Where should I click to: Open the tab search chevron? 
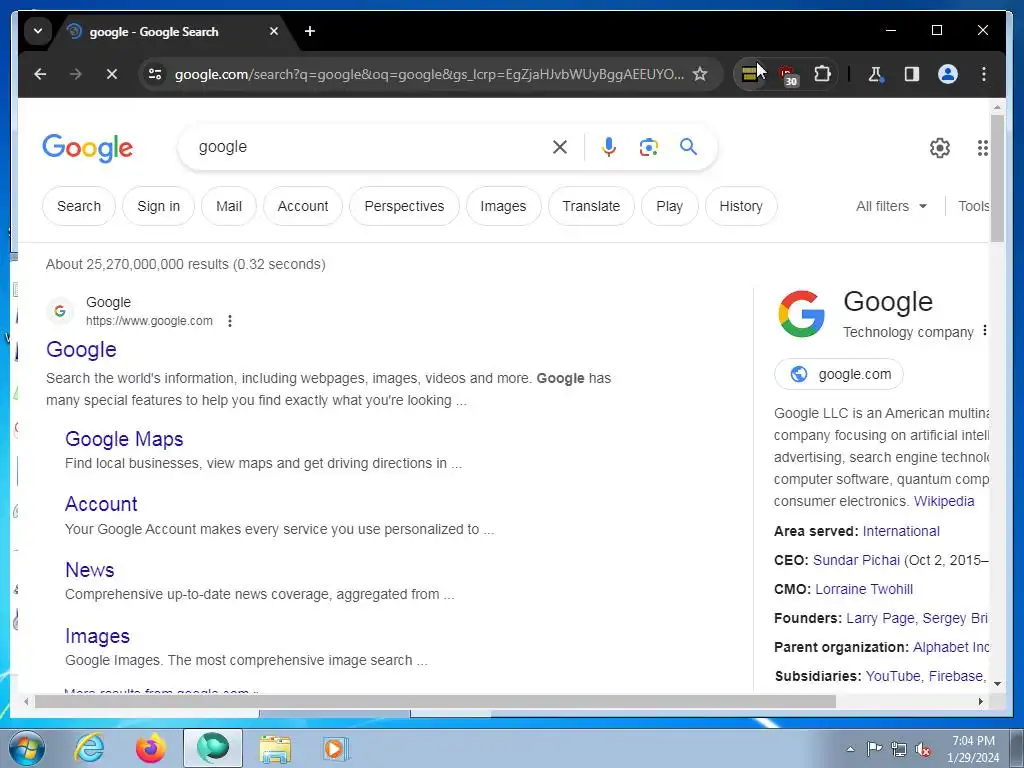click(38, 31)
